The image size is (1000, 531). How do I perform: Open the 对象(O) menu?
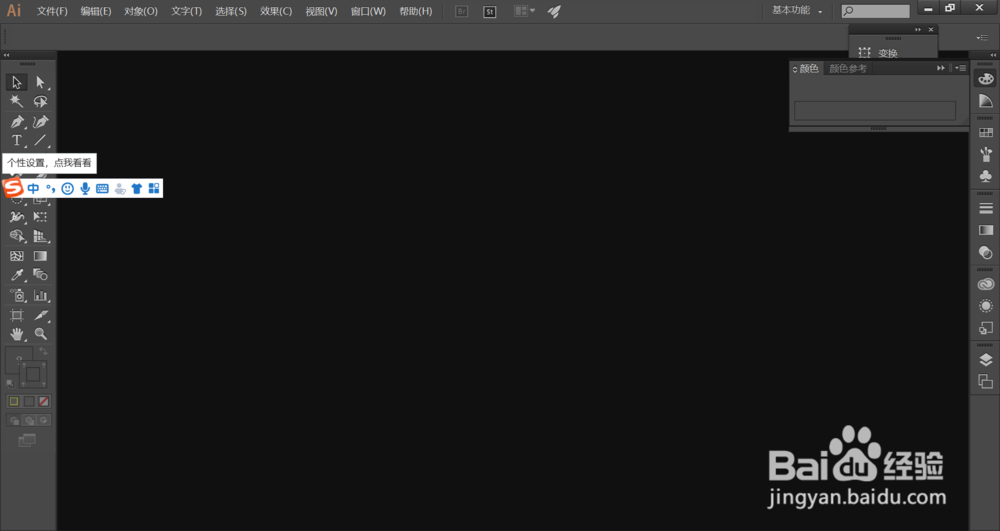(141, 11)
